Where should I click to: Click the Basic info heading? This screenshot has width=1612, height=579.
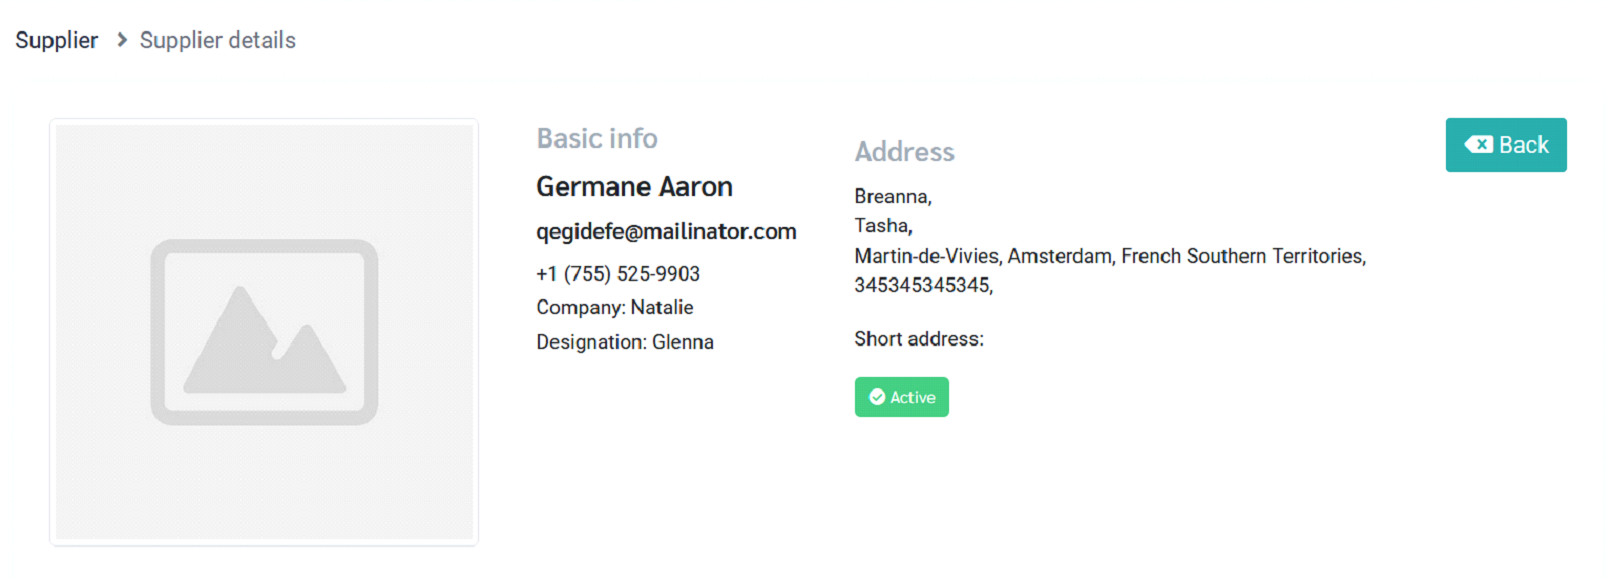pyautogui.click(x=597, y=138)
